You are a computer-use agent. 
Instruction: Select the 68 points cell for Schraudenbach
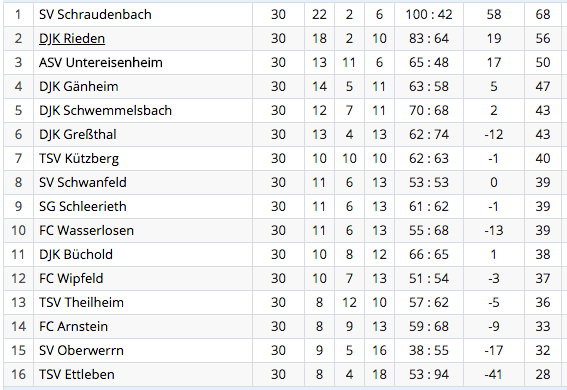click(543, 14)
